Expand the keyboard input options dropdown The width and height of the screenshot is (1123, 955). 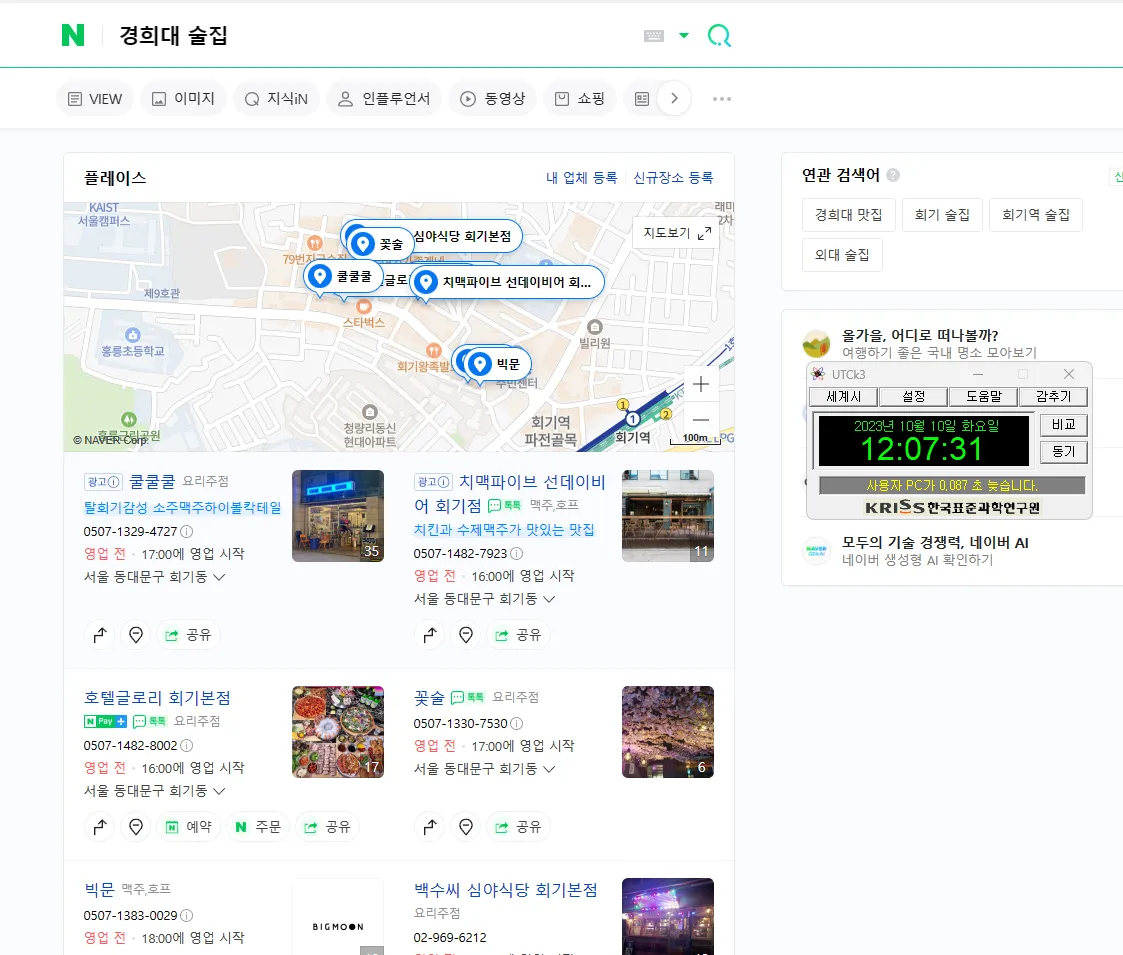click(685, 35)
